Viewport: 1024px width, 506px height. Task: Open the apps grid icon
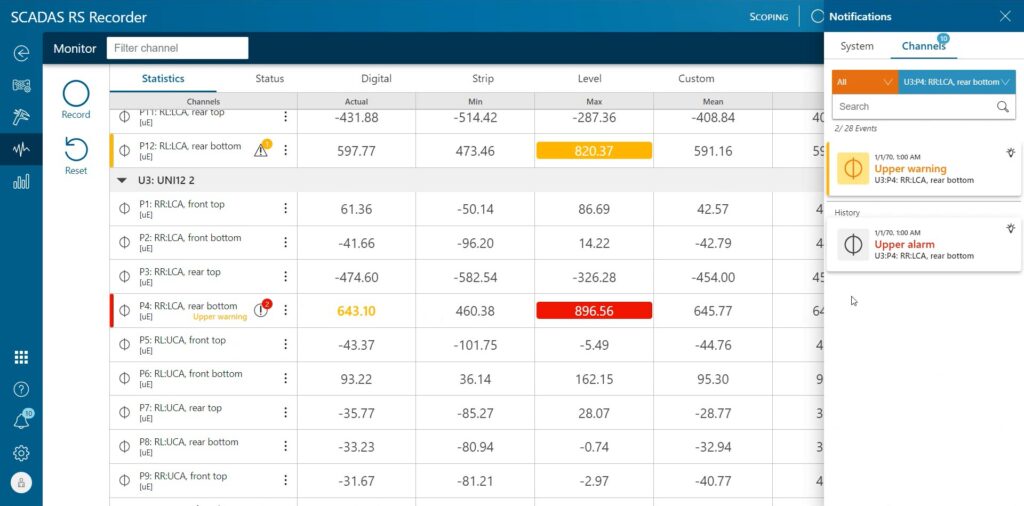click(x=21, y=357)
